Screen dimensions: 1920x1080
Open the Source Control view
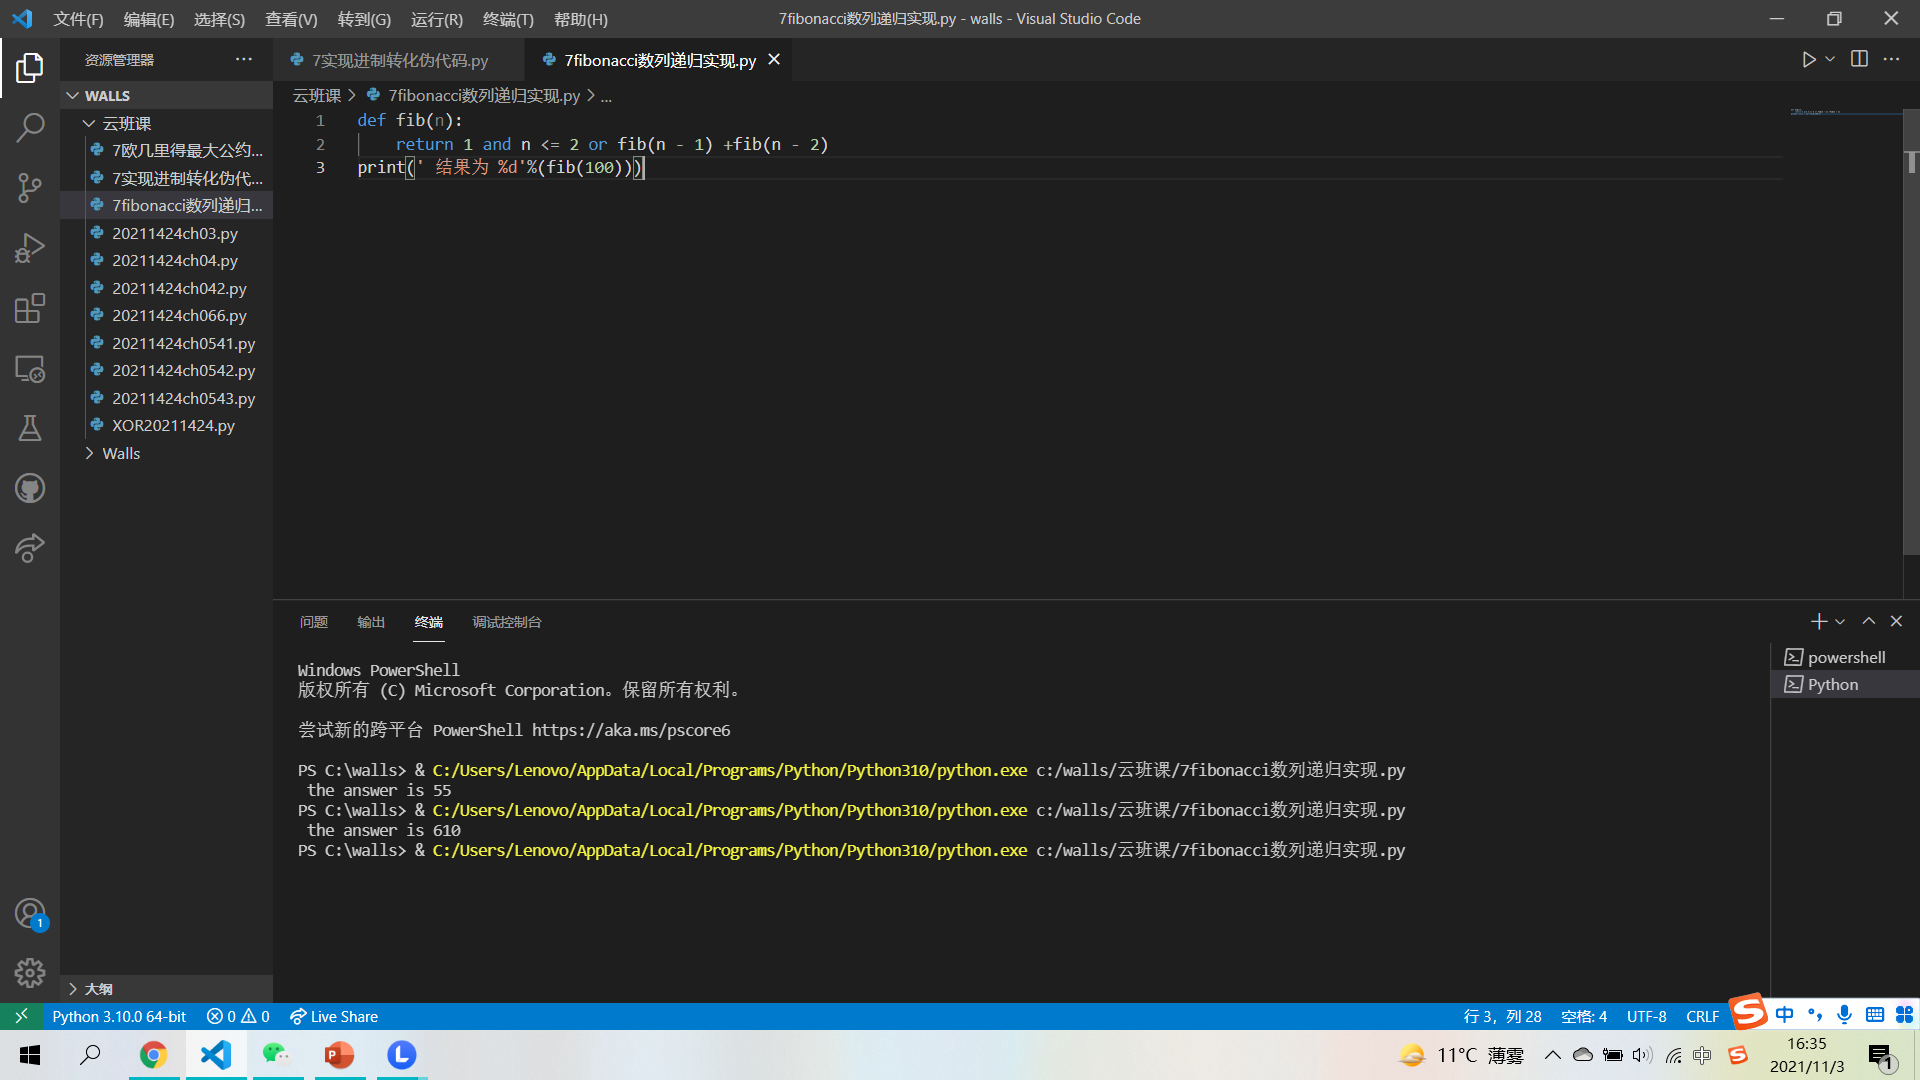coord(30,187)
